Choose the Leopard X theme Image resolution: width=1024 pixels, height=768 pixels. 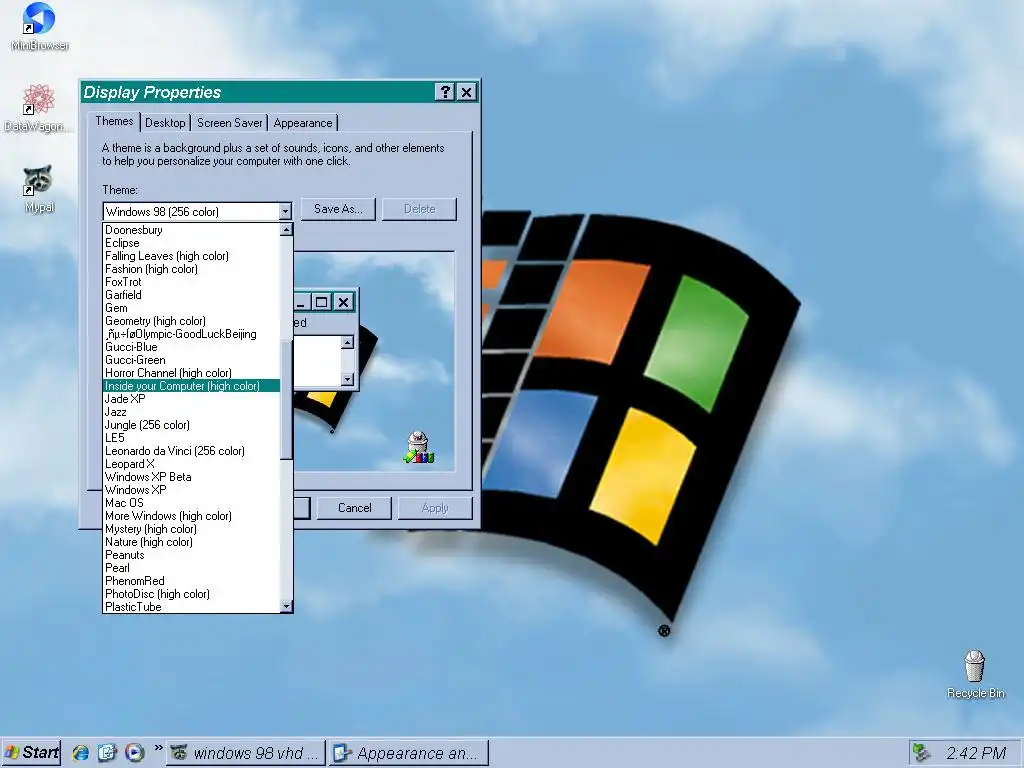pyautogui.click(x=192, y=464)
